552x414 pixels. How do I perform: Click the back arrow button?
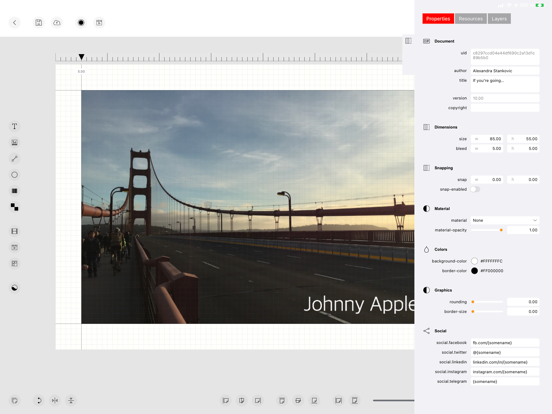tap(14, 23)
